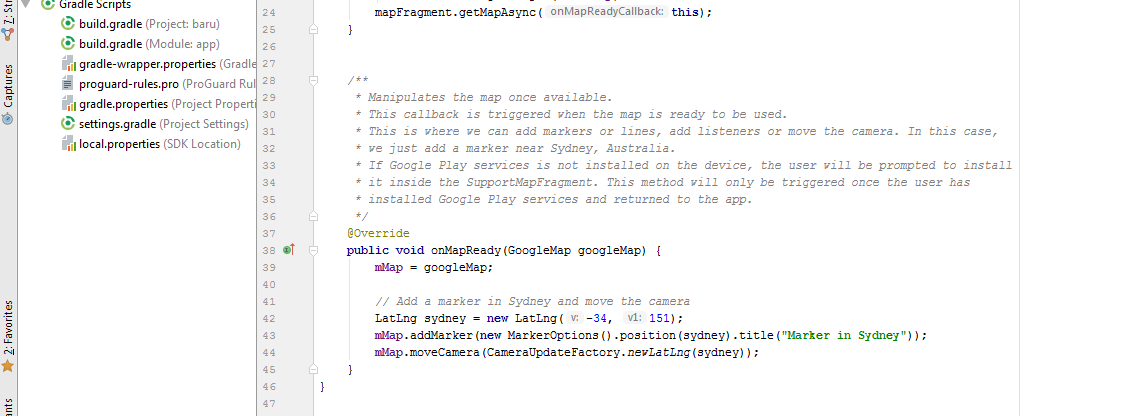Click the build.gradle (Project: baru) file icon
The image size is (1132, 416).
coord(69,23)
